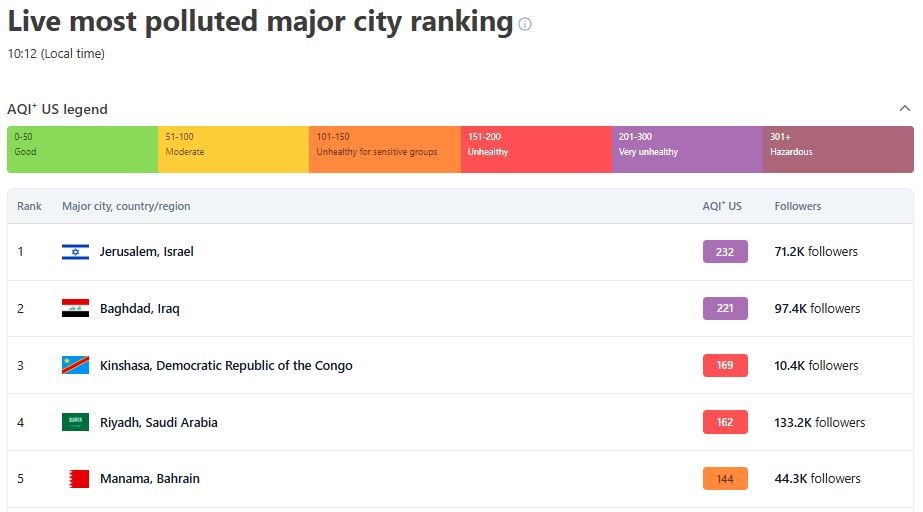Click the Hazardous 301+ legend swatch
Viewport: 923px width, 512px height.
pos(838,149)
